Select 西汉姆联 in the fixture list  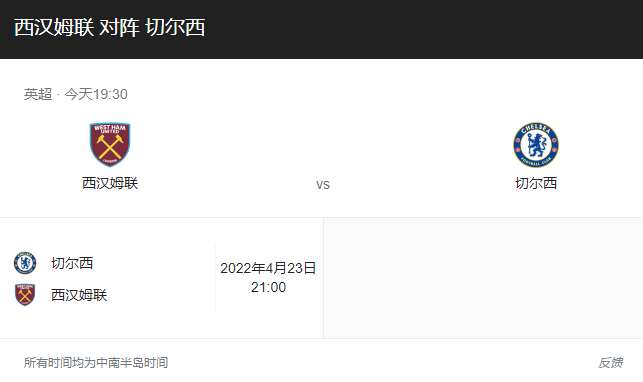click(x=79, y=295)
